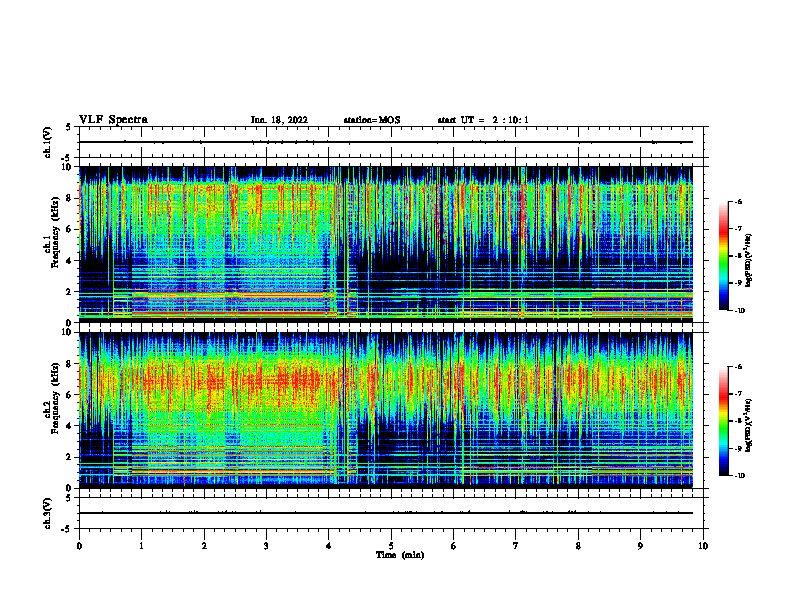Image resolution: width=792 pixels, height=612 pixels.
Task: Click time tick label "9" on the x-axis
Action: click(640, 546)
